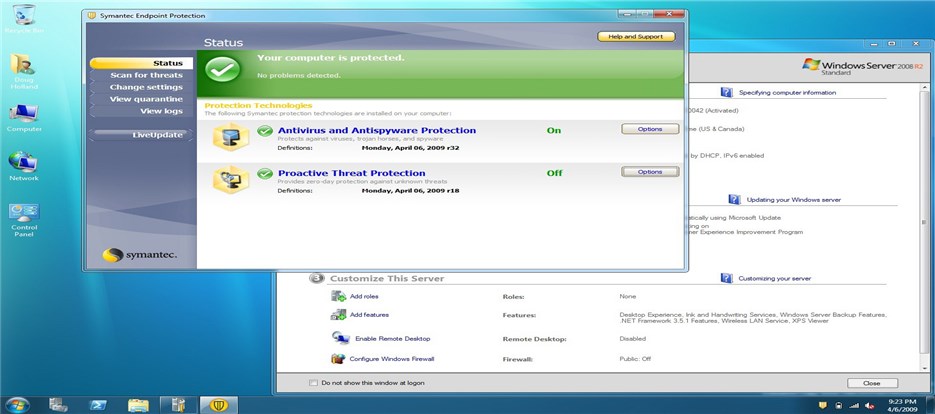Click the Windows Start orb
The height and width of the screenshot is (414, 935).
[x=16, y=404]
